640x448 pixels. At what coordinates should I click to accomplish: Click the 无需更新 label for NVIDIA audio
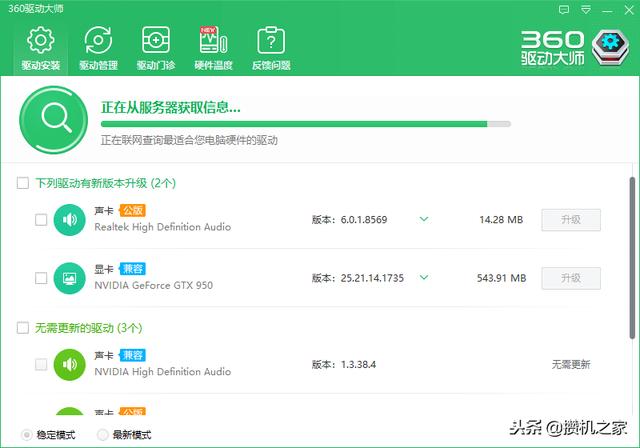(571, 364)
